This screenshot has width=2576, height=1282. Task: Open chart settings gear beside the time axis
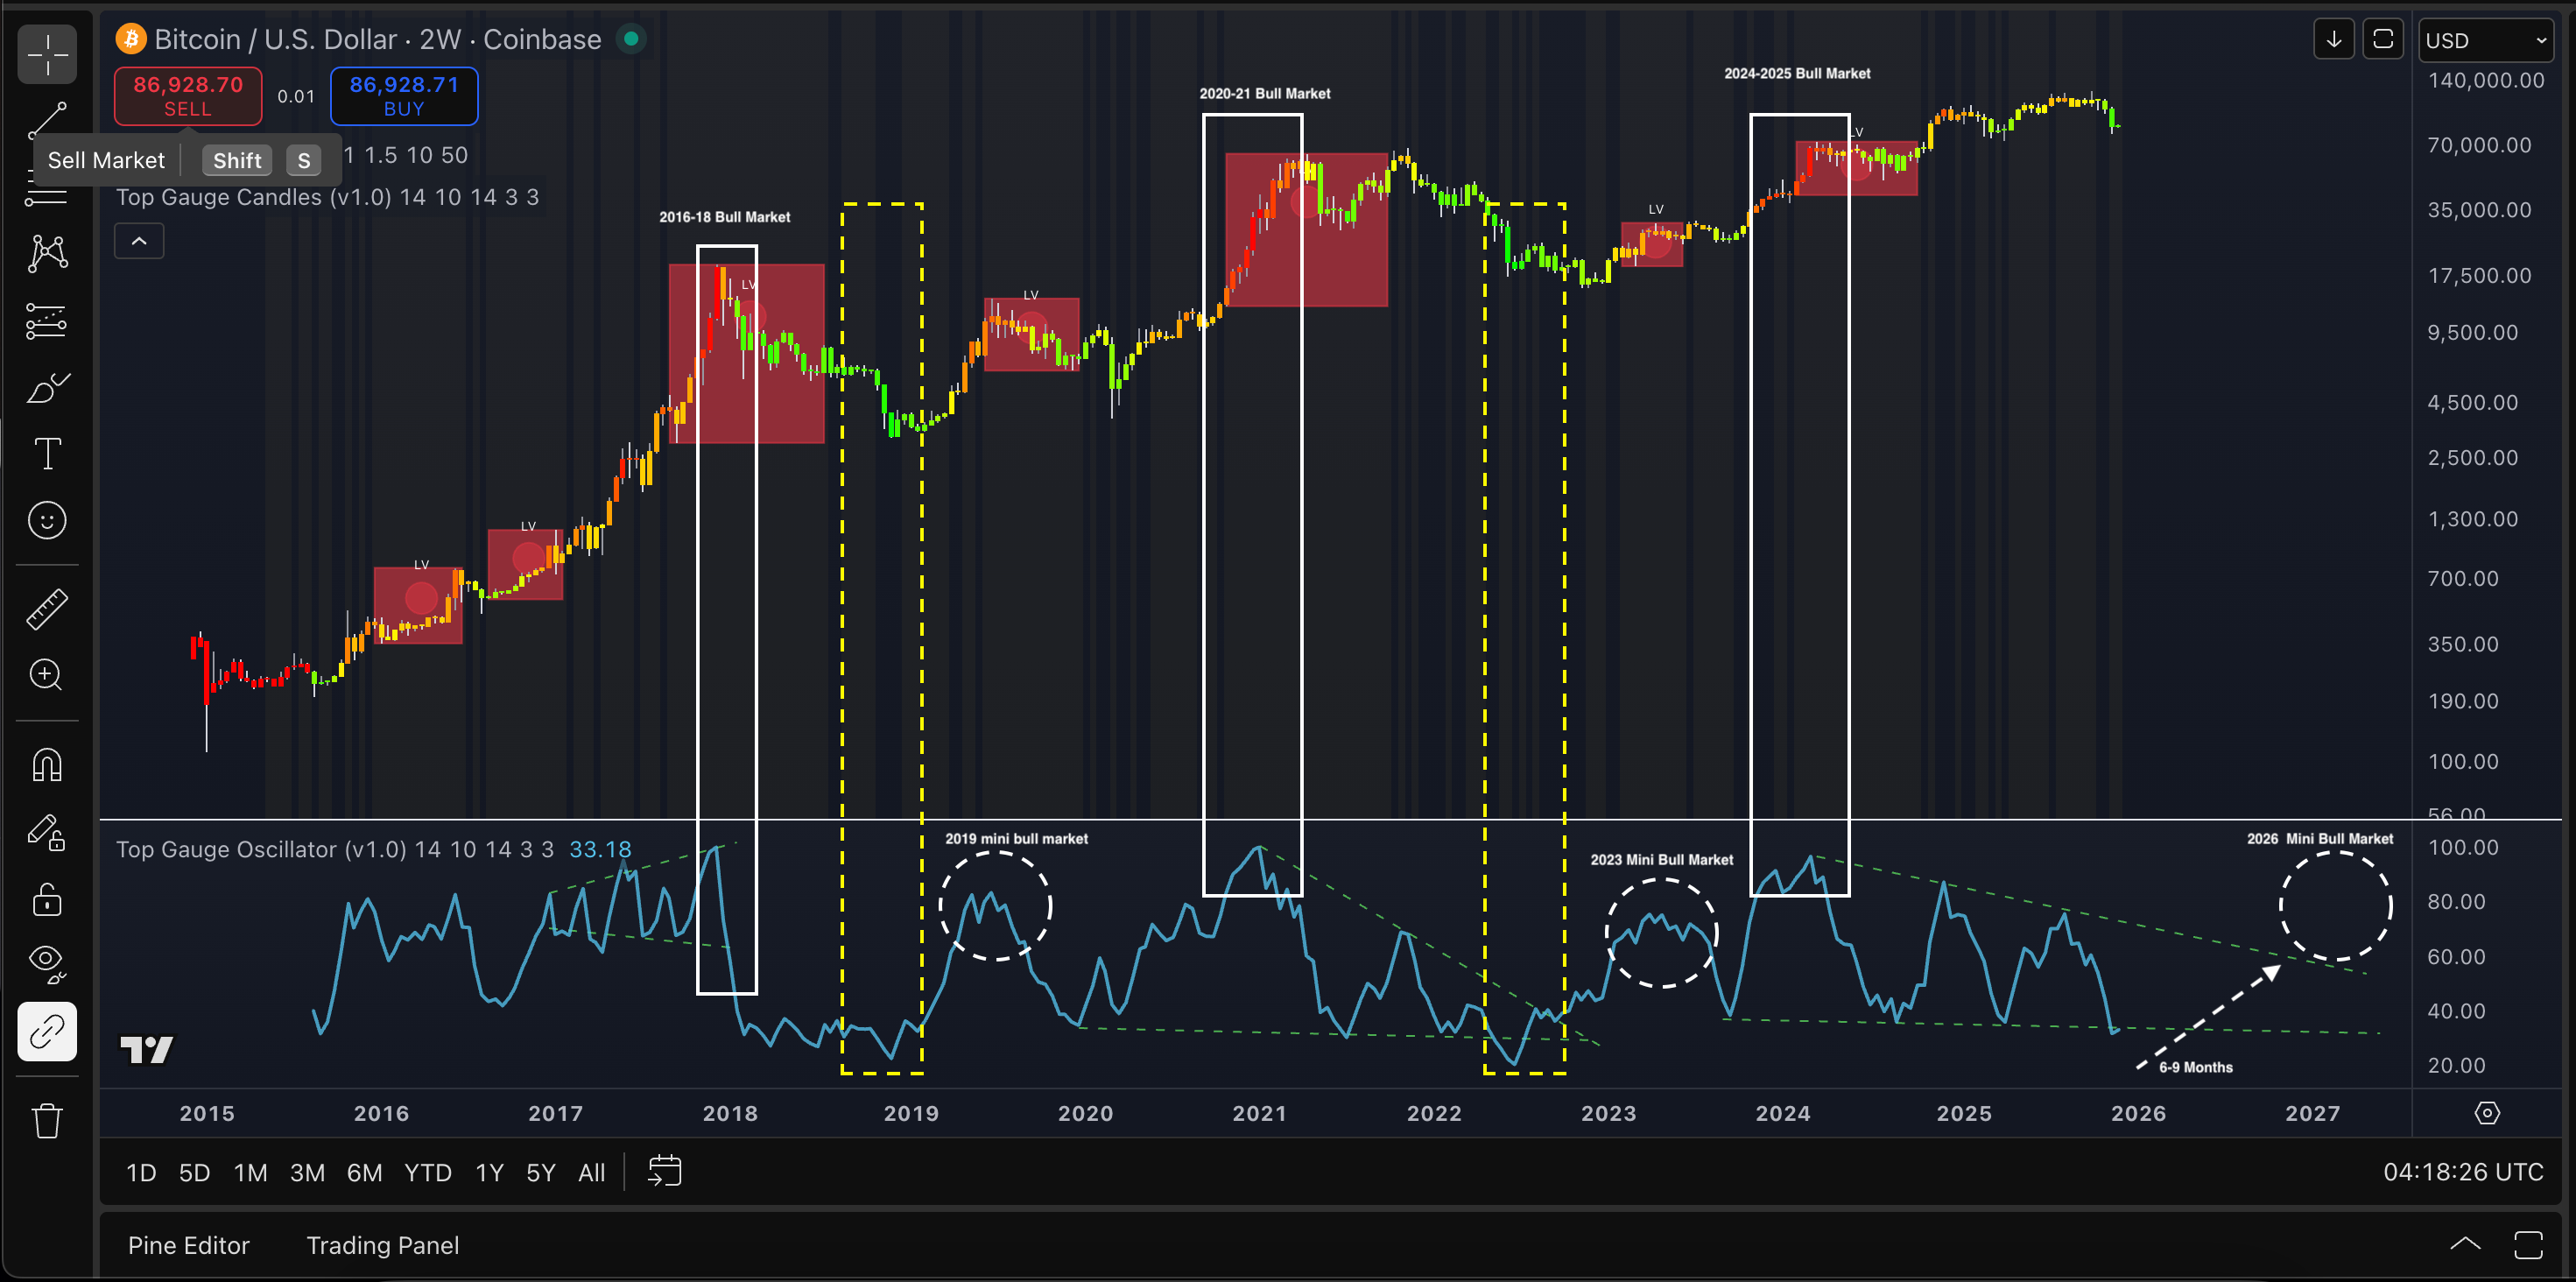click(x=2487, y=1113)
